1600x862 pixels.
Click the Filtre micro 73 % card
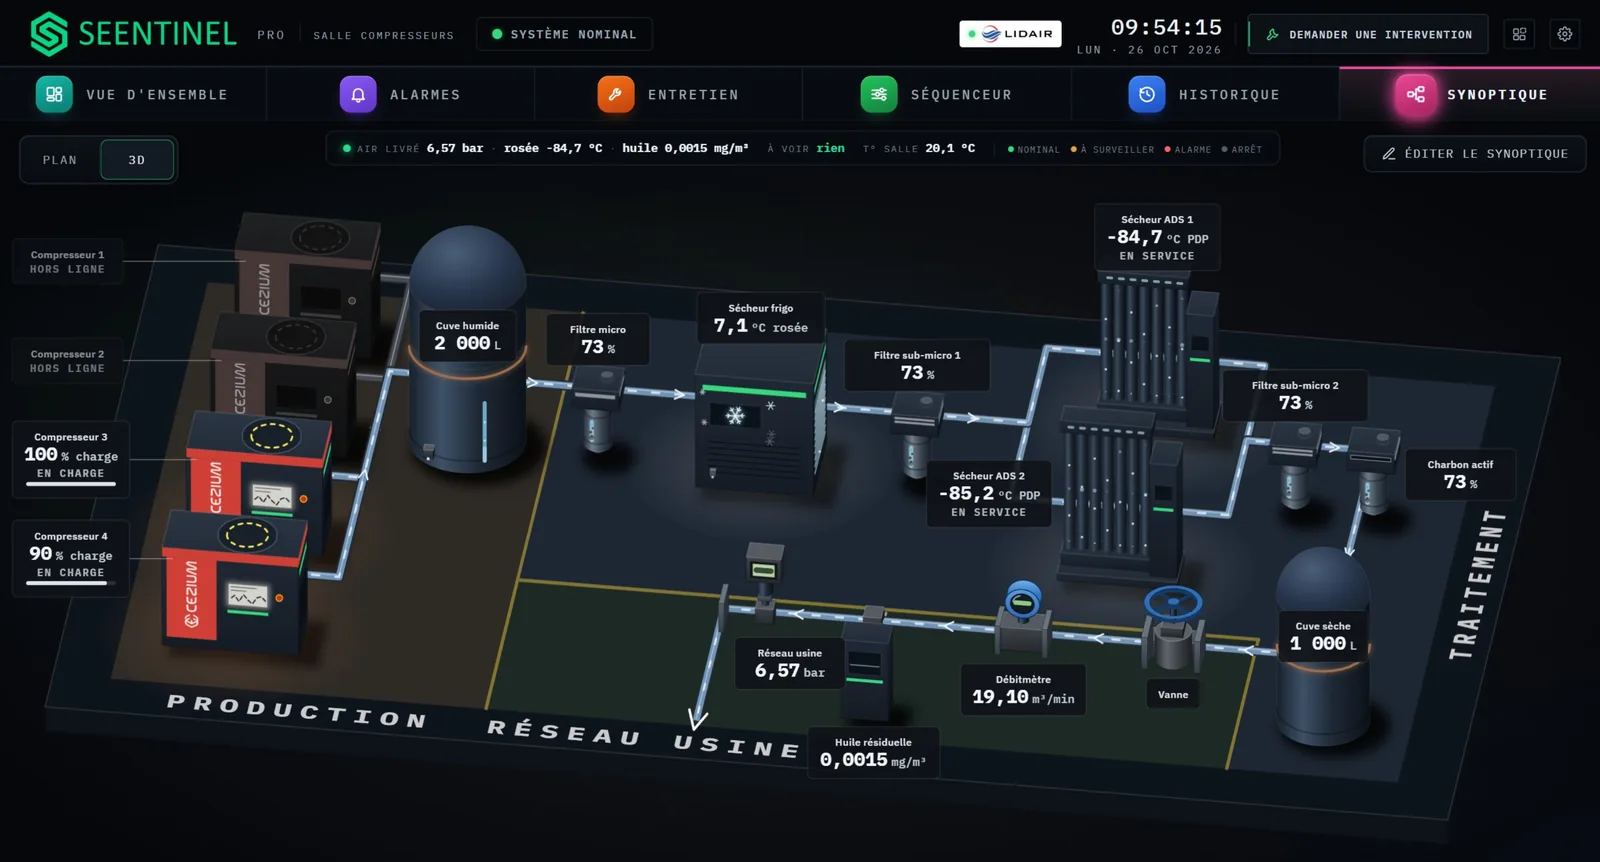coord(598,340)
